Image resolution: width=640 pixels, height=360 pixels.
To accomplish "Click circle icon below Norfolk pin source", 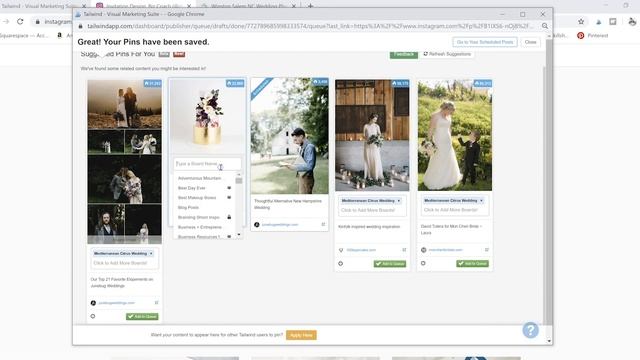I will [341, 264].
